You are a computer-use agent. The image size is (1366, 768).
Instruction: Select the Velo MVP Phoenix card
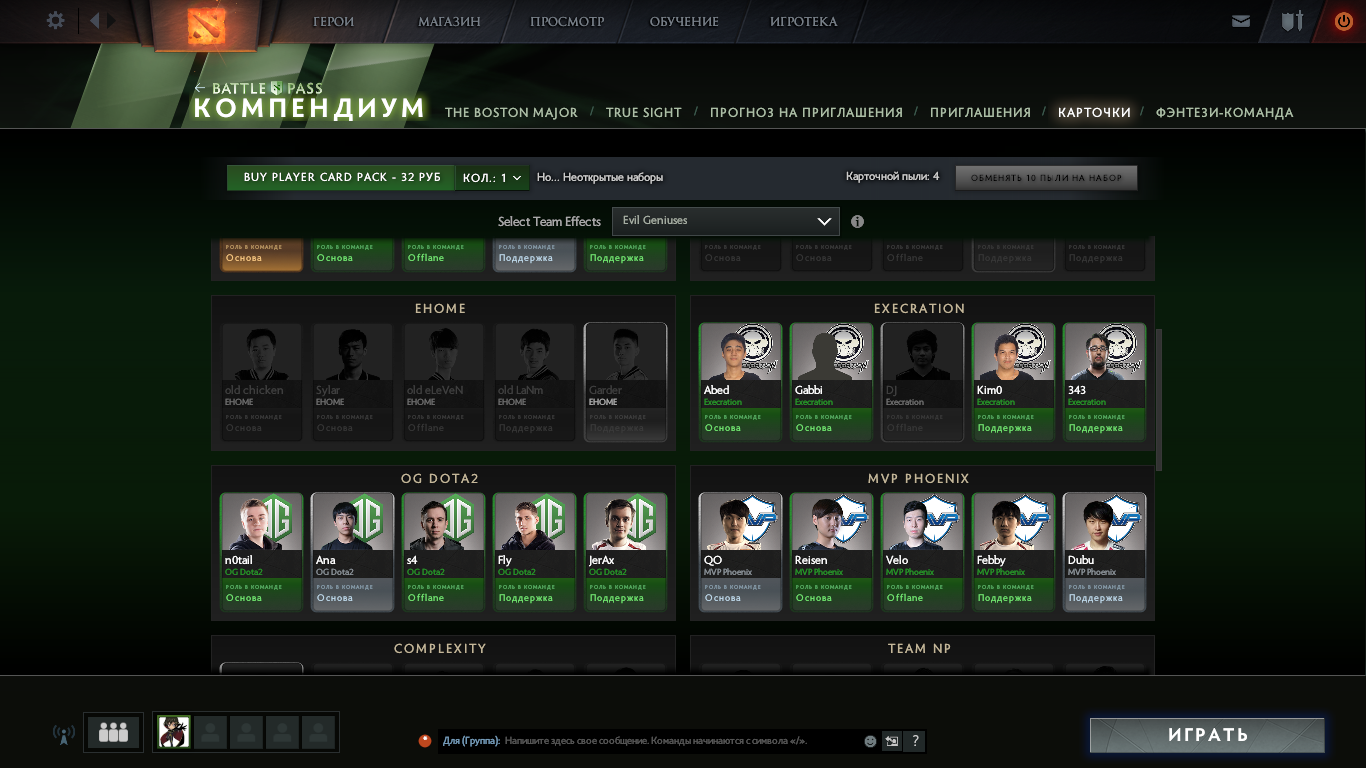922,552
